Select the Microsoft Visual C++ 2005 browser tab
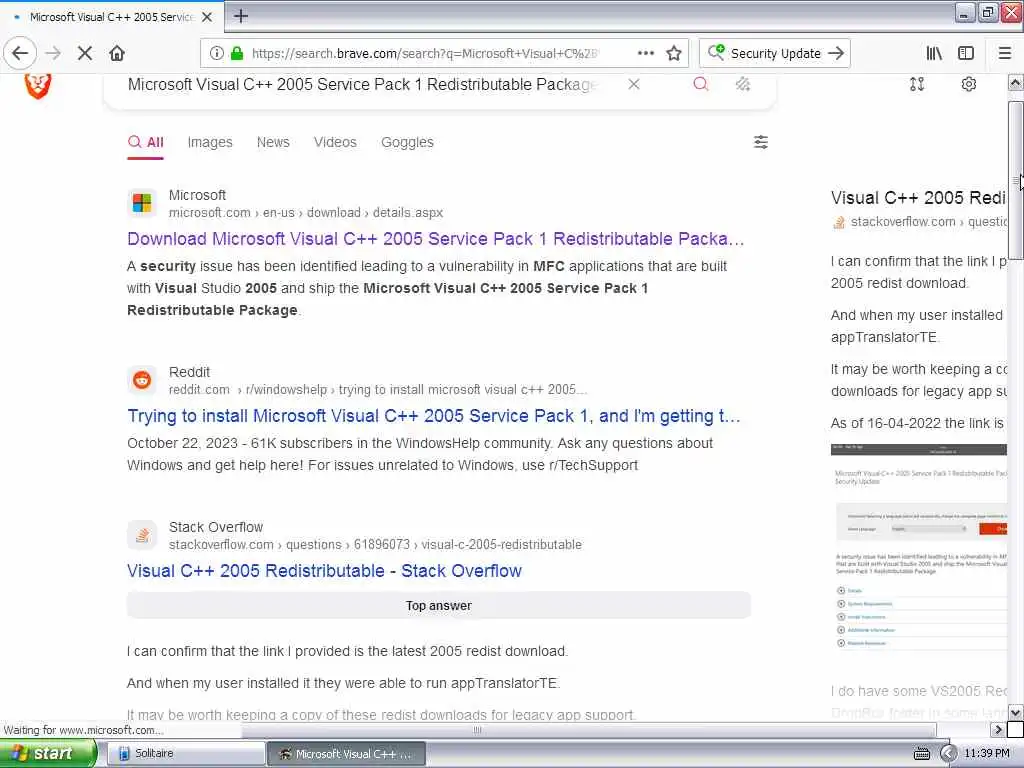Image resolution: width=1024 pixels, height=768 pixels. (x=112, y=17)
